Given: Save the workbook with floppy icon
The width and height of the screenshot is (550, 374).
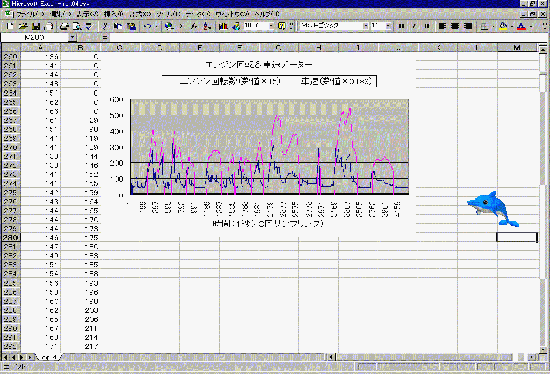Looking at the screenshot, I should [36, 26].
